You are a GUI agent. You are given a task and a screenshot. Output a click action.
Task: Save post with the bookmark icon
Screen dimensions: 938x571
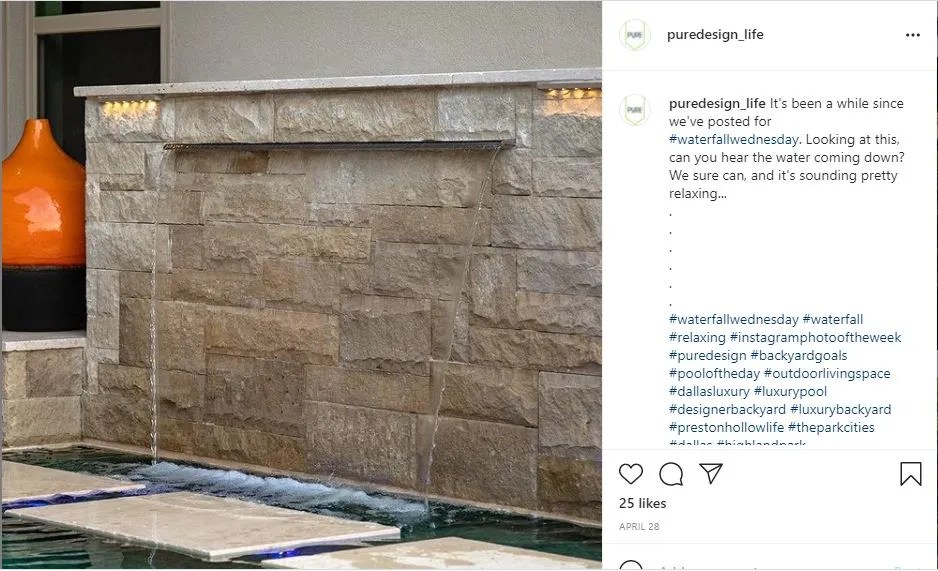pos(910,474)
